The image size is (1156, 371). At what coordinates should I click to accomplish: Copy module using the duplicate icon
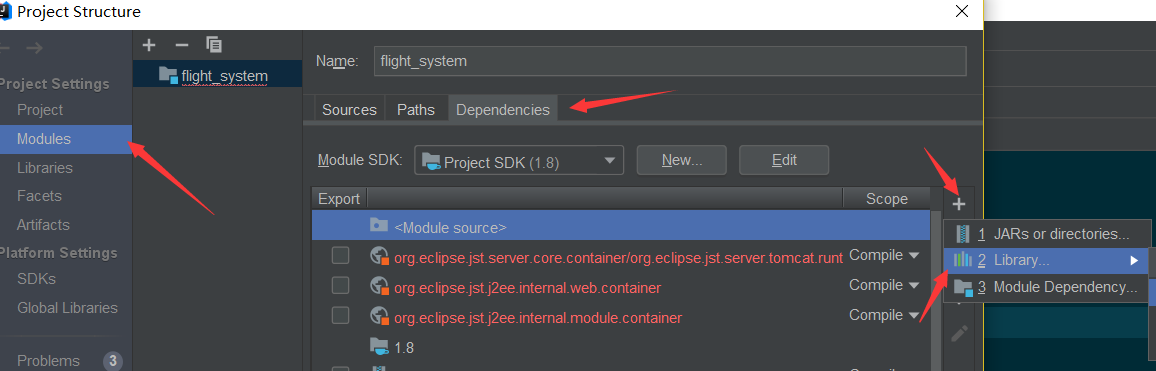[x=214, y=45]
